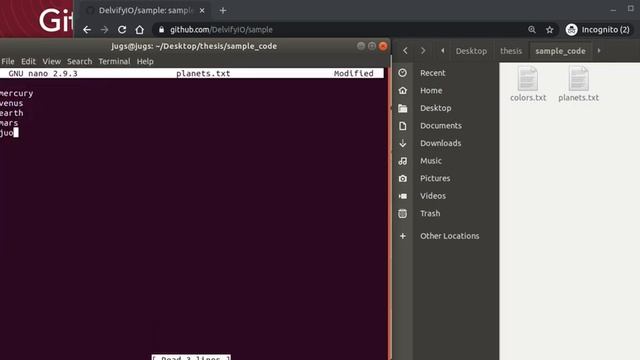Viewport: 640px width, 360px height.
Task: View site lock info in address bar
Action: point(161,30)
